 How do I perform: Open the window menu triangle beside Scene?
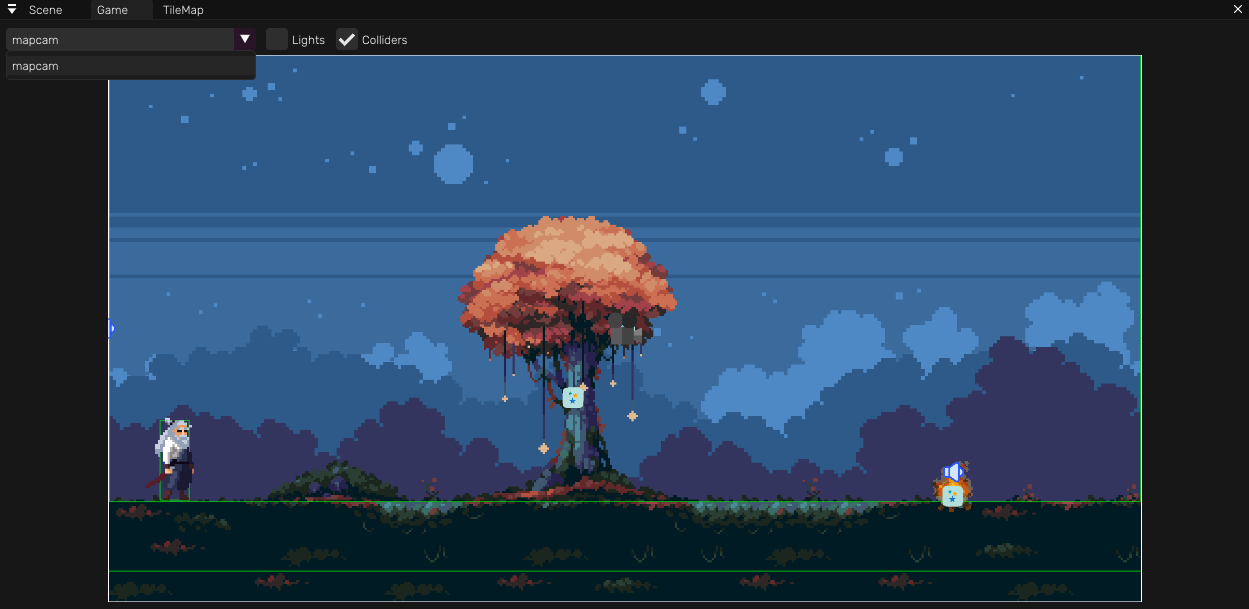(x=12, y=10)
